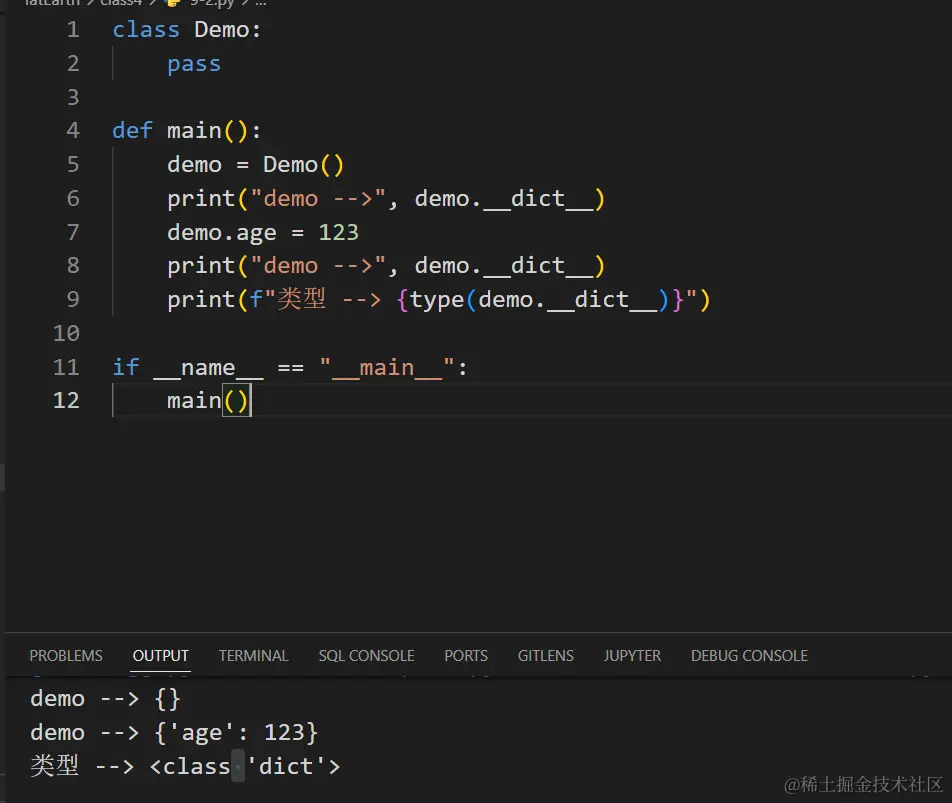Open the GITLENS panel tab
Image resolution: width=952 pixels, height=803 pixels.
click(x=545, y=656)
